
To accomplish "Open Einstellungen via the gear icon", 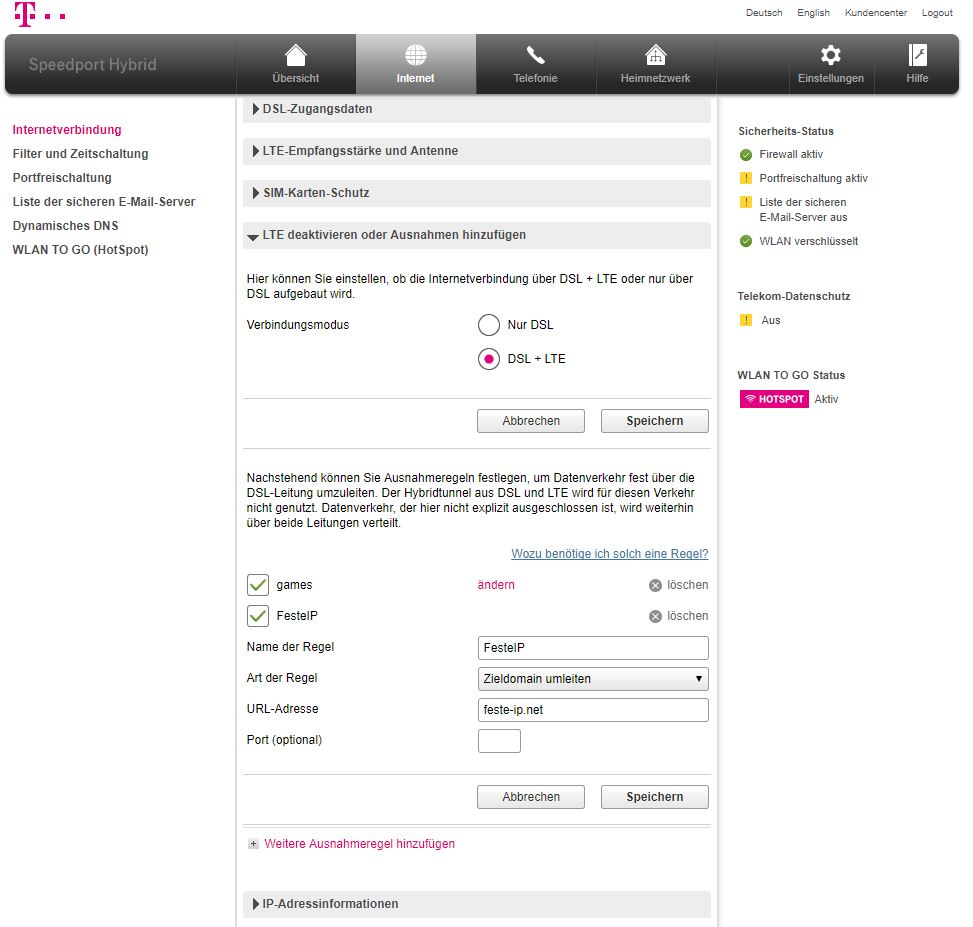I will 830,56.
